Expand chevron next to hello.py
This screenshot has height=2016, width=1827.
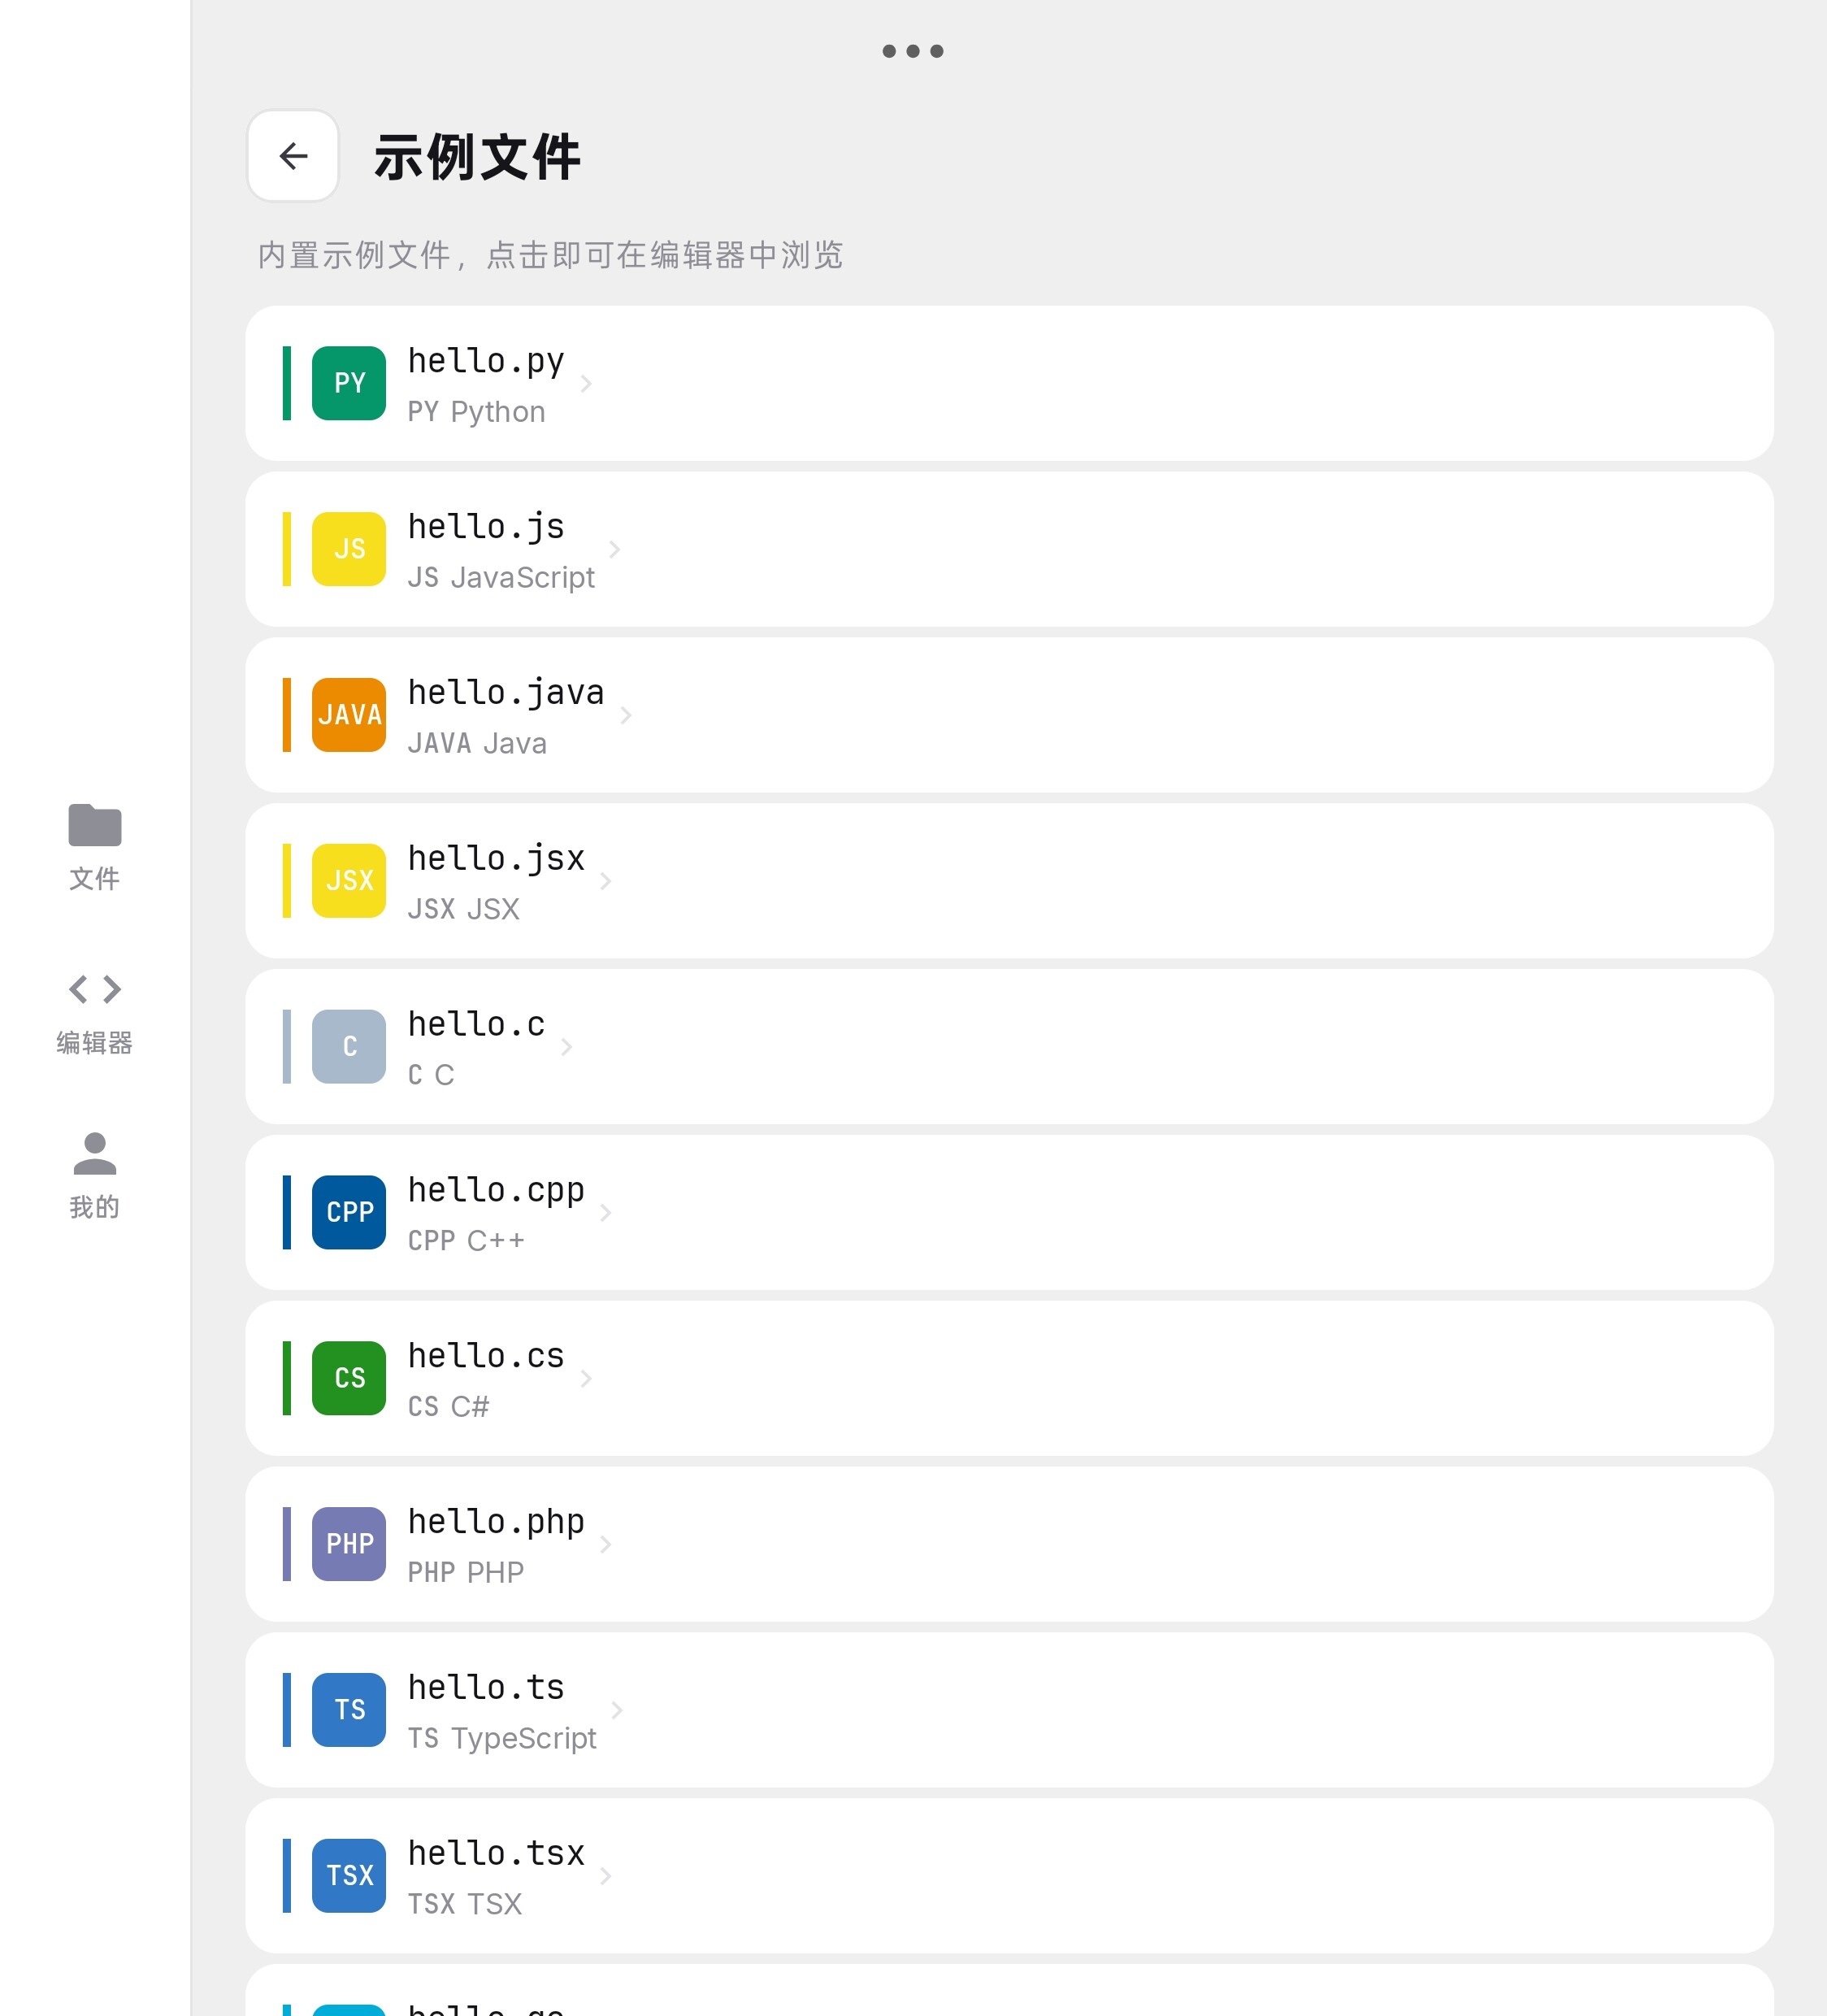[586, 383]
